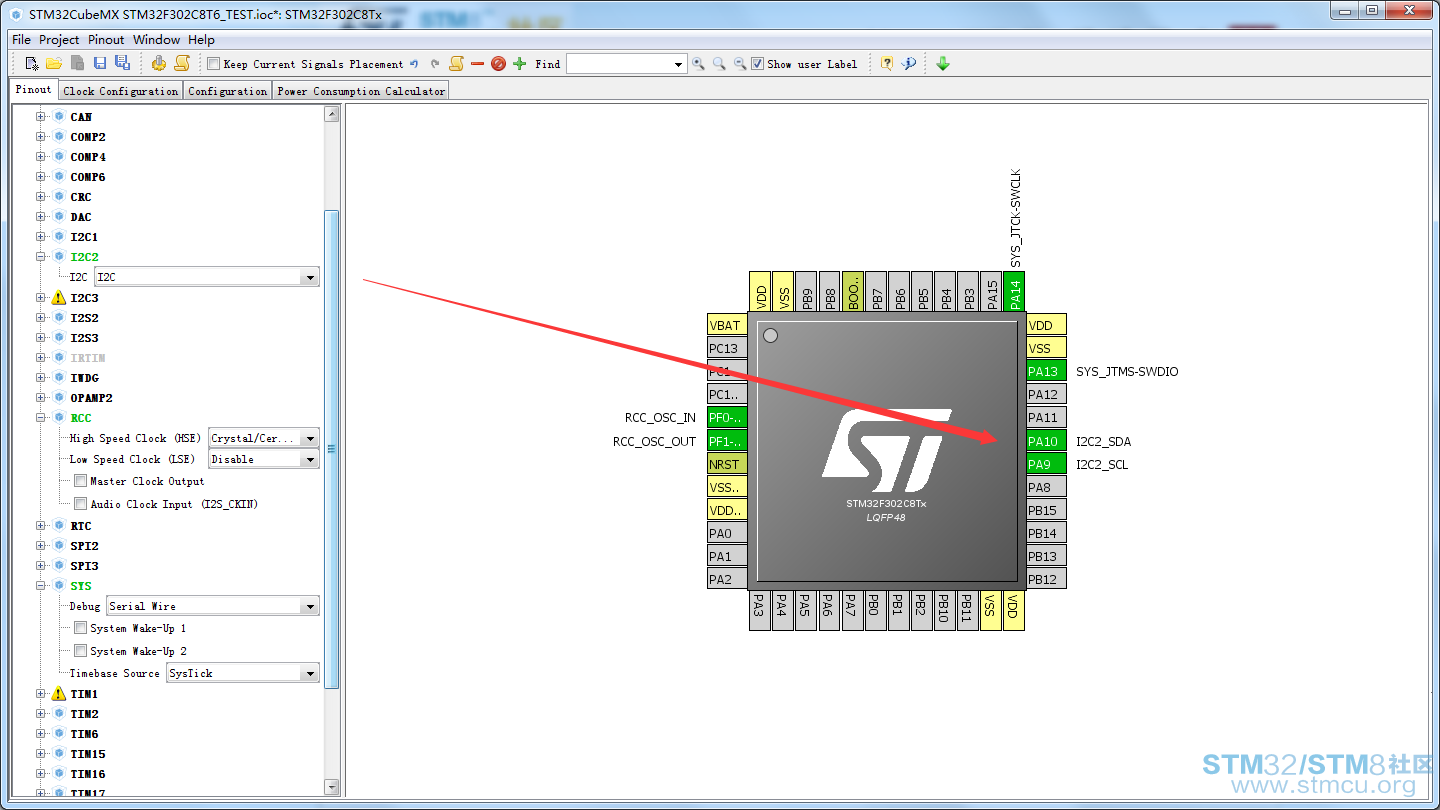Open help using the yellow question mark icon

(x=887, y=64)
